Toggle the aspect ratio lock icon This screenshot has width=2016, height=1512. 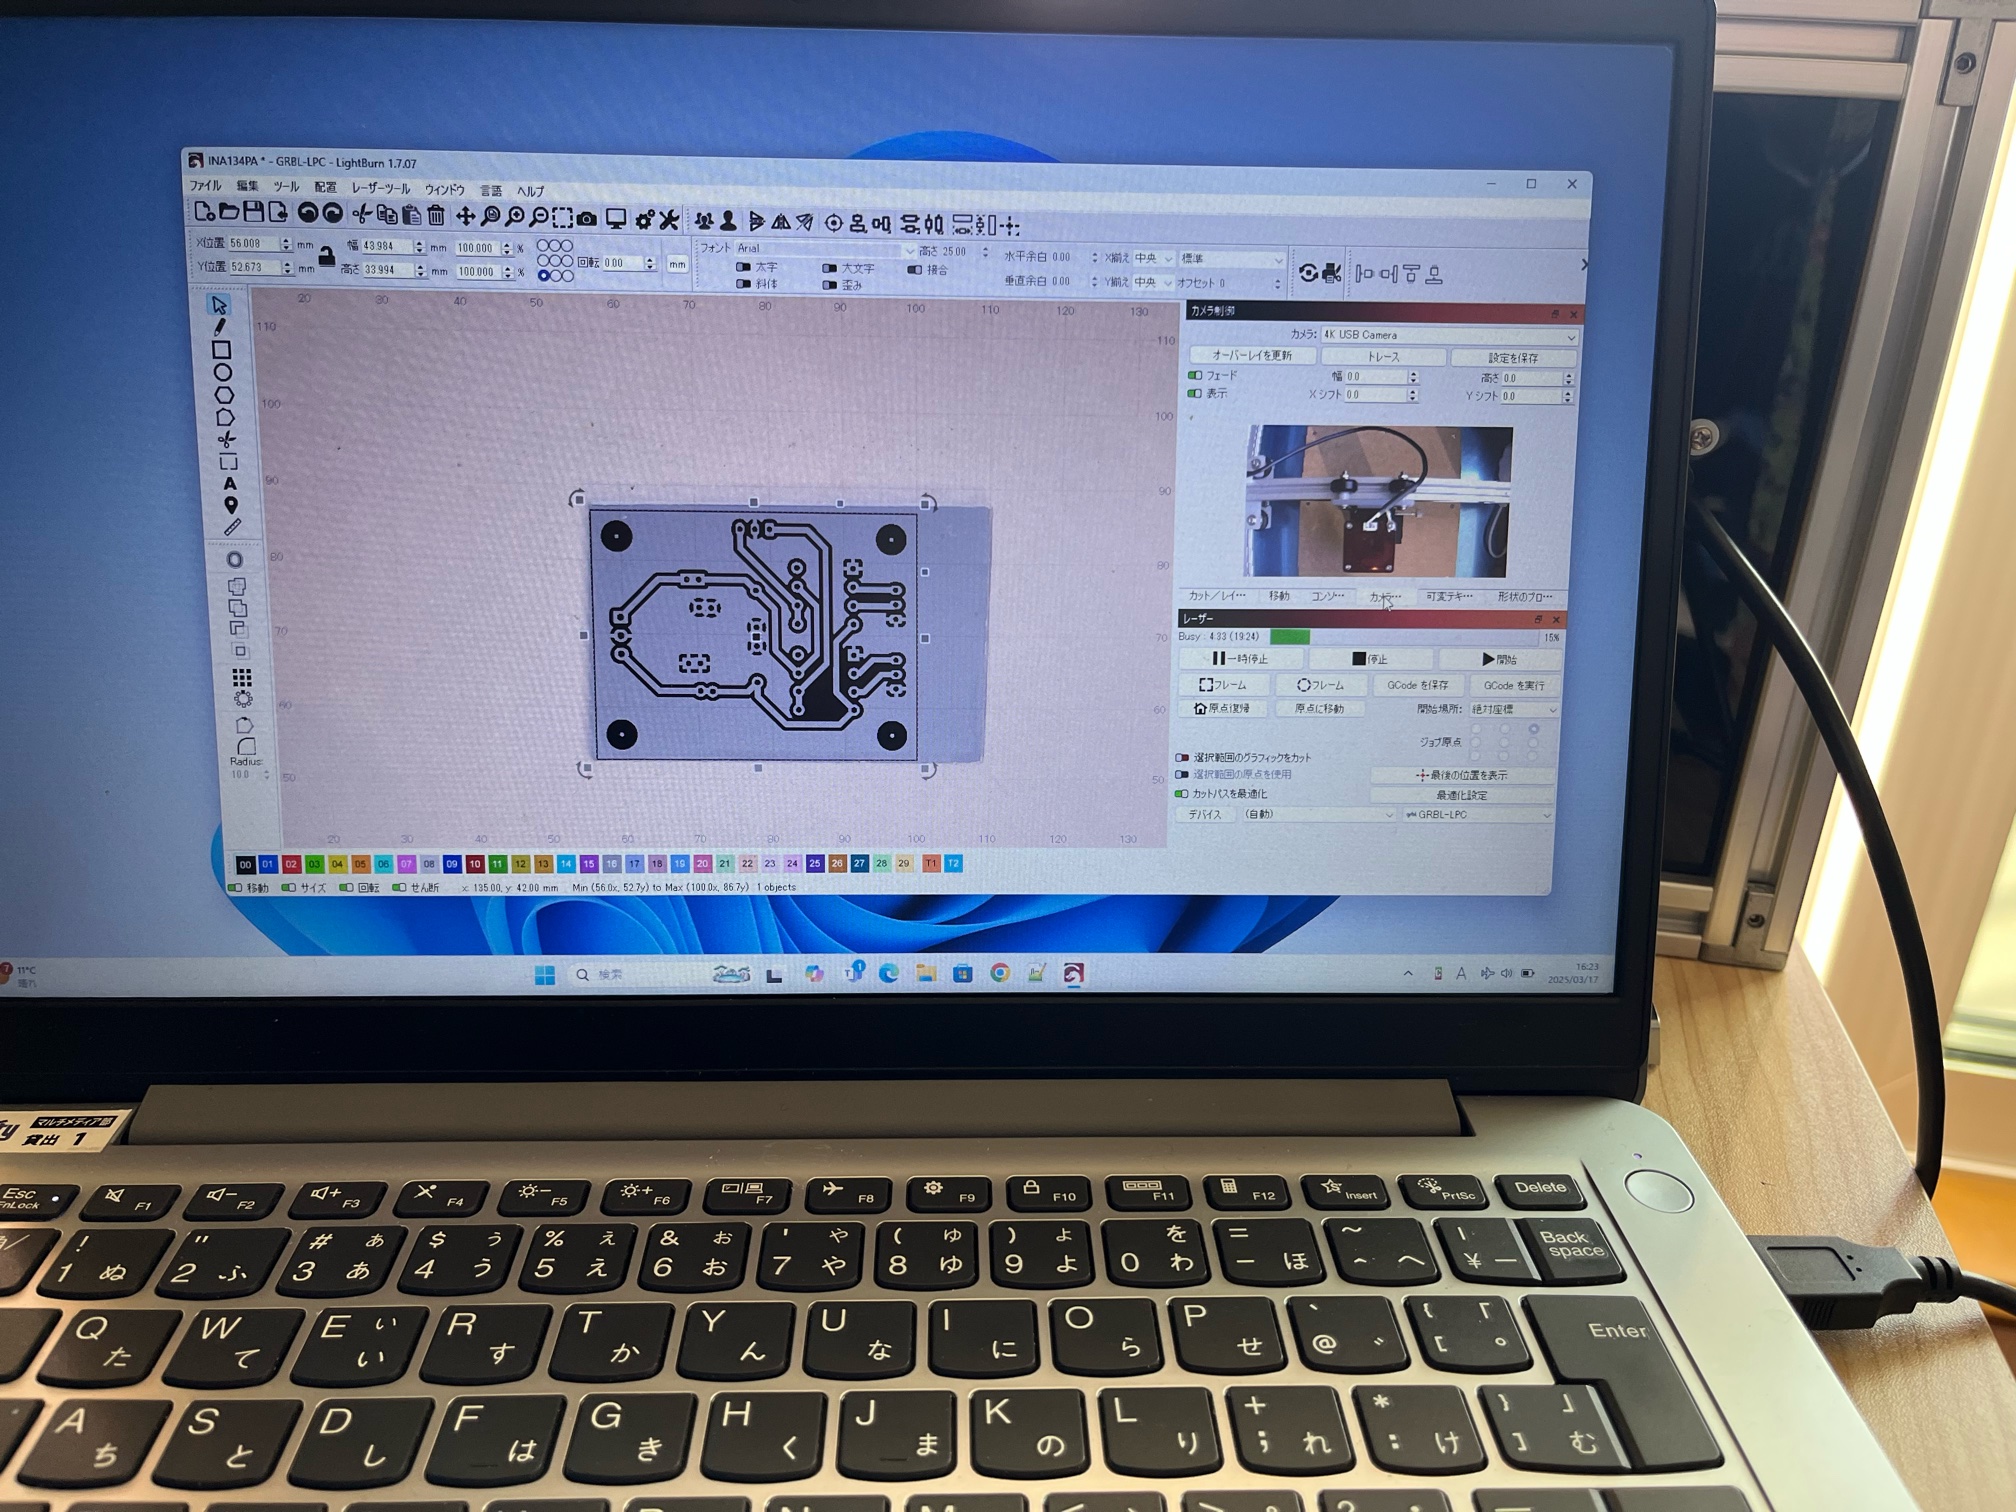(x=326, y=259)
